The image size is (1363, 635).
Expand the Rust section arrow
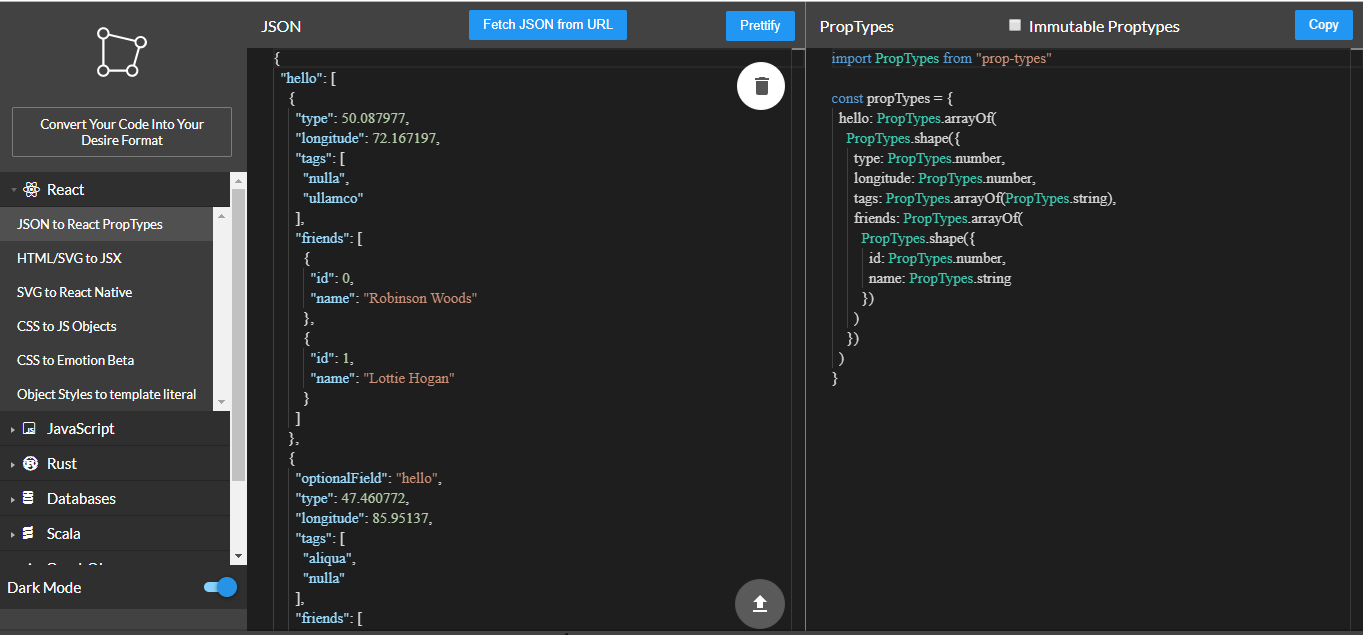pyautogui.click(x=12, y=464)
